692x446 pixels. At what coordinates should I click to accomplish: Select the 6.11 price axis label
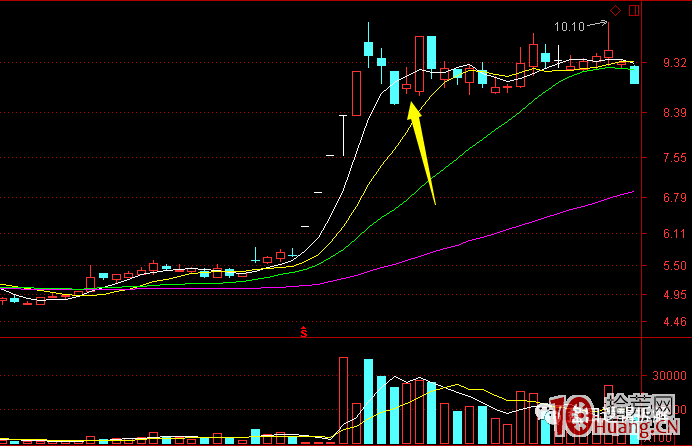[x=675, y=233]
